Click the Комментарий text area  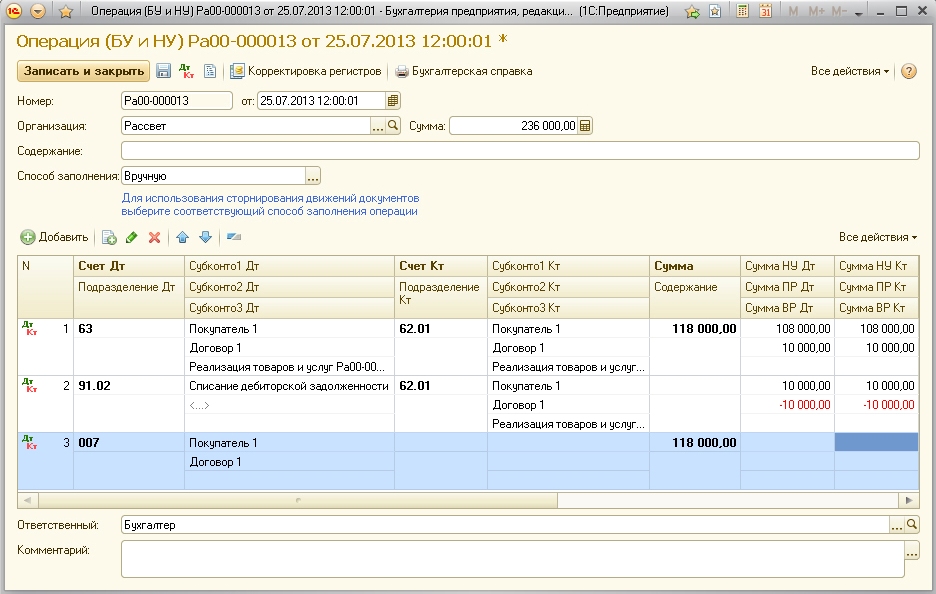point(513,559)
